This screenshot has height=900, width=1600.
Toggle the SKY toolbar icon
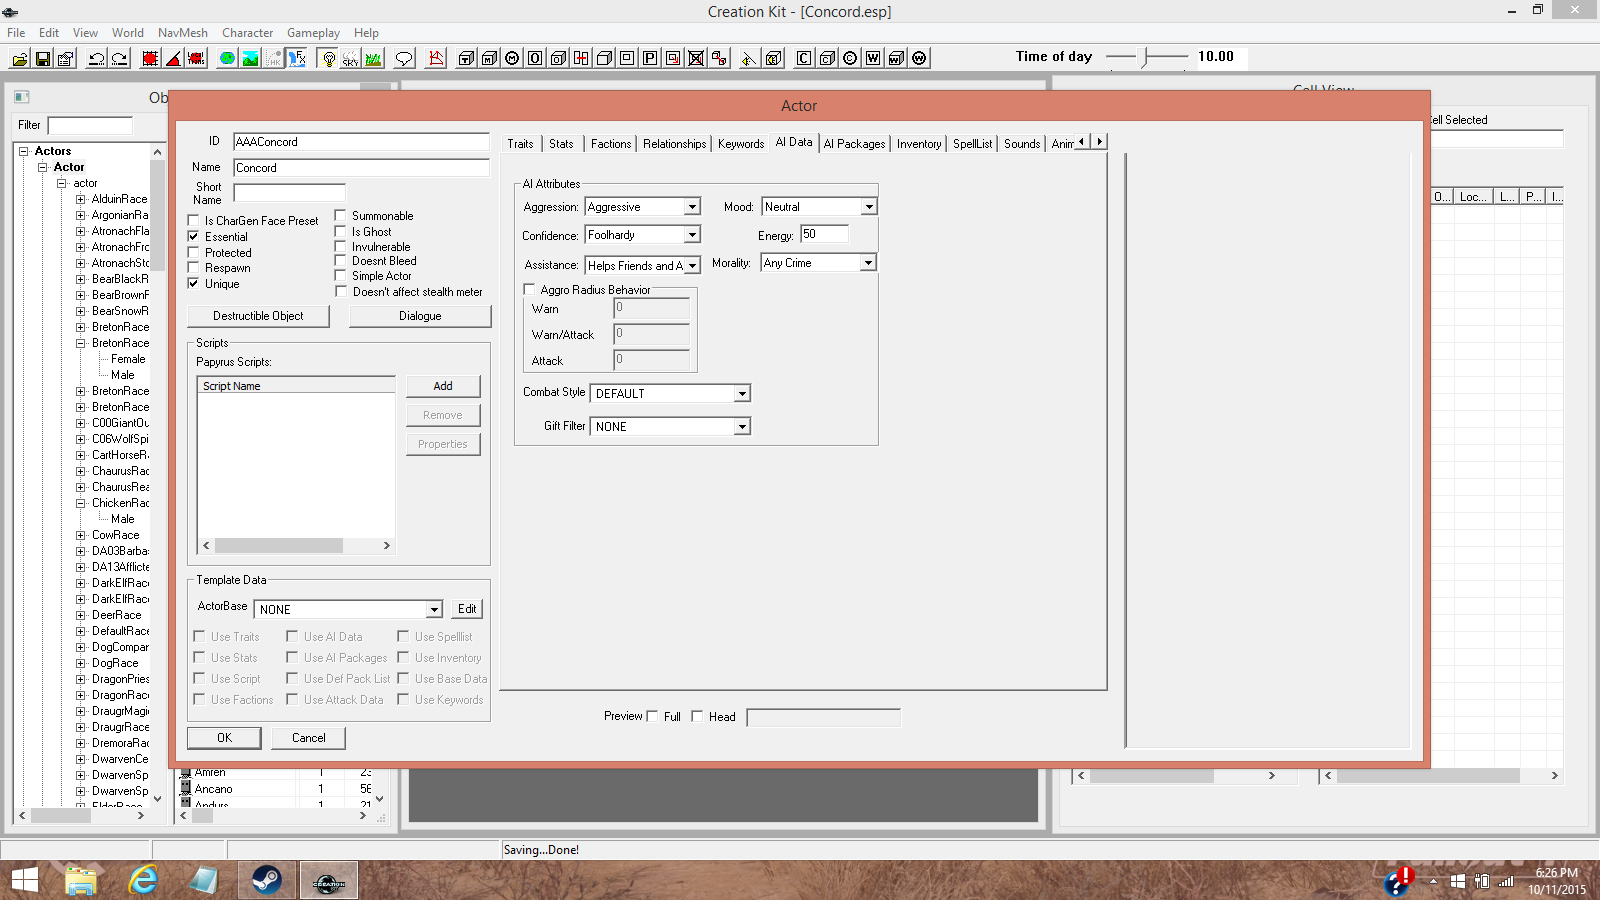[x=350, y=59]
